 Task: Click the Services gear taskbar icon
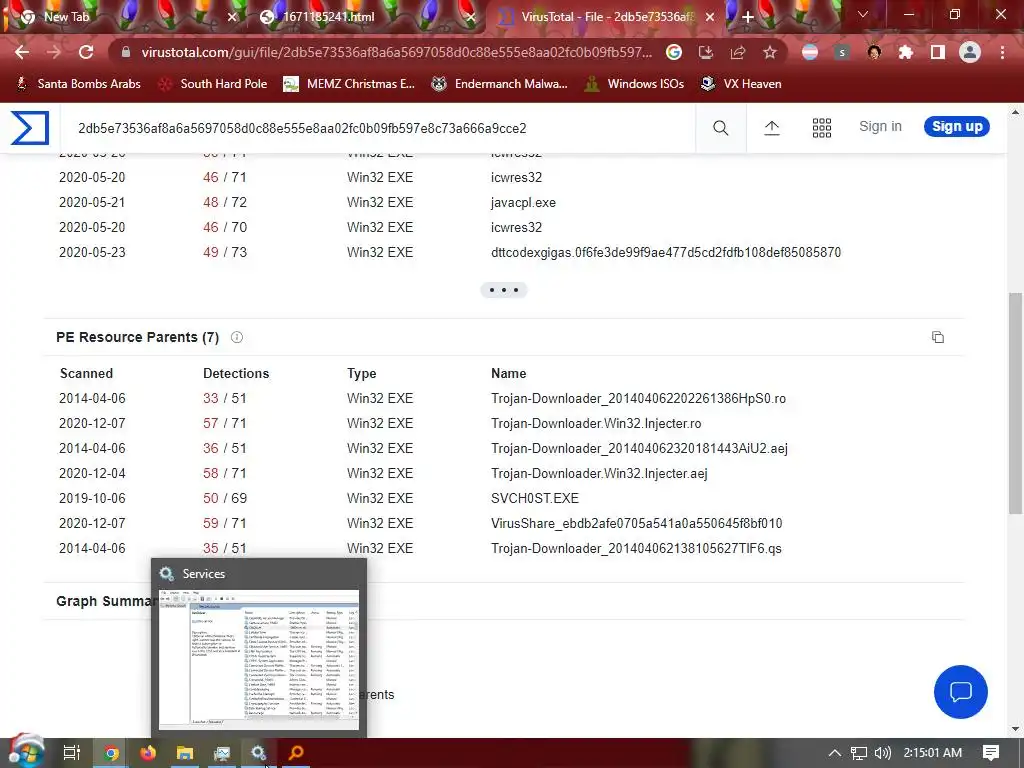(259, 753)
